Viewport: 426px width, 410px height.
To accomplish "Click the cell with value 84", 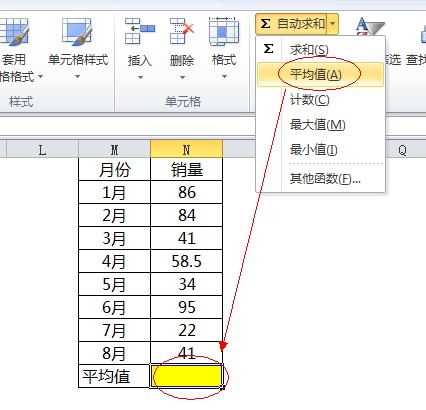I will click(187, 215).
